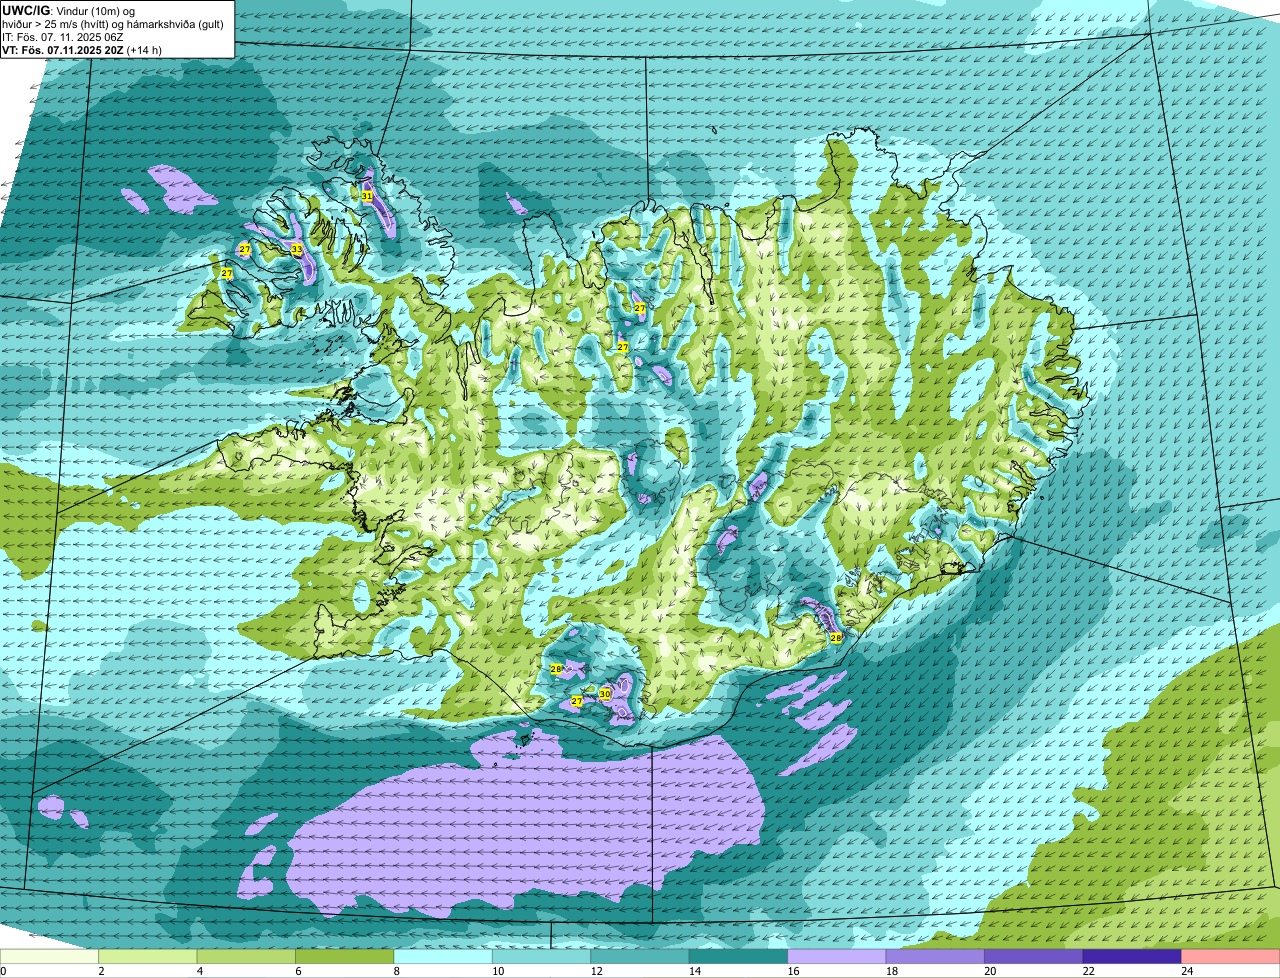The width and height of the screenshot is (1280, 978).
Task: Select the 4–6 m/s legend color segment
Action: 248,957
